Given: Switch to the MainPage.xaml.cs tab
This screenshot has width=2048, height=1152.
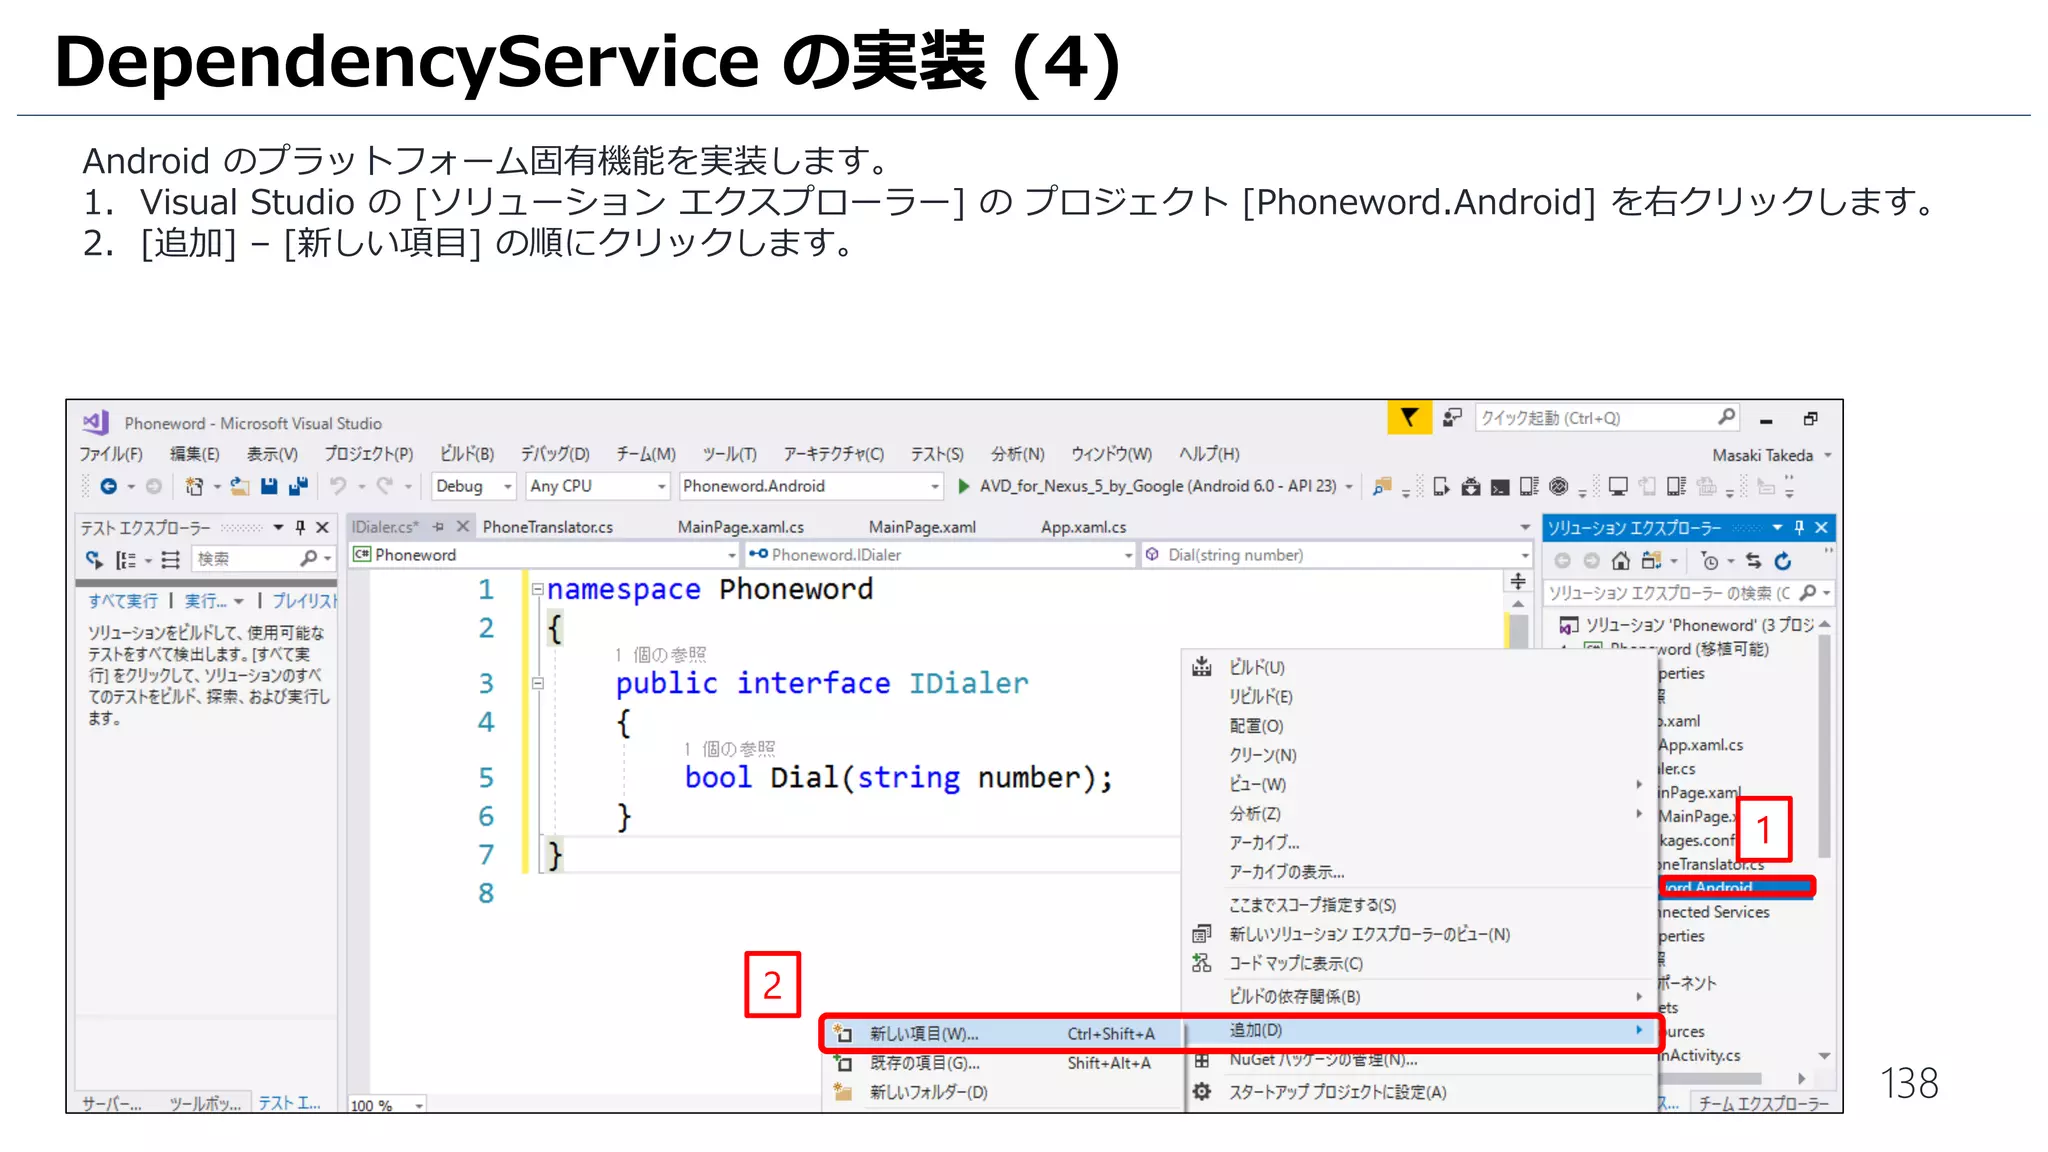Looking at the screenshot, I should (x=741, y=527).
